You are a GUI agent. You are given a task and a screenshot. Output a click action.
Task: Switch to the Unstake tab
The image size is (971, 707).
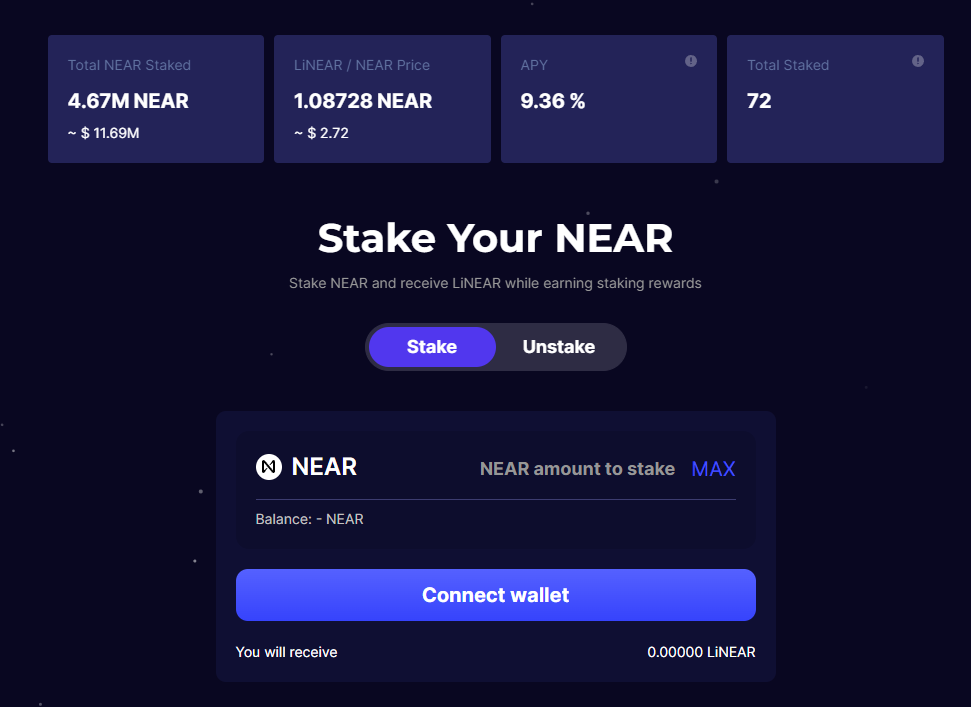pyautogui.click(x=559, y=347)
